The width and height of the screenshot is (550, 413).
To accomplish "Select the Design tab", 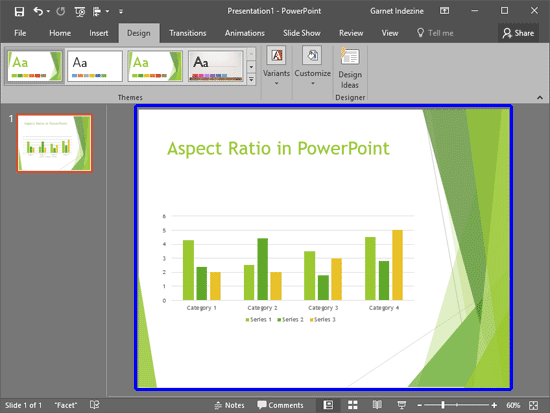I will [139, 33].
